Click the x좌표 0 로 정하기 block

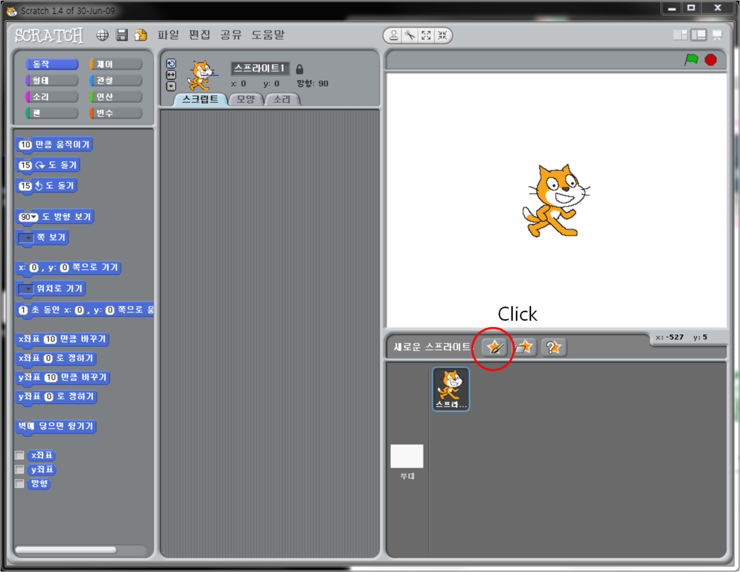(x=56, y=359)
